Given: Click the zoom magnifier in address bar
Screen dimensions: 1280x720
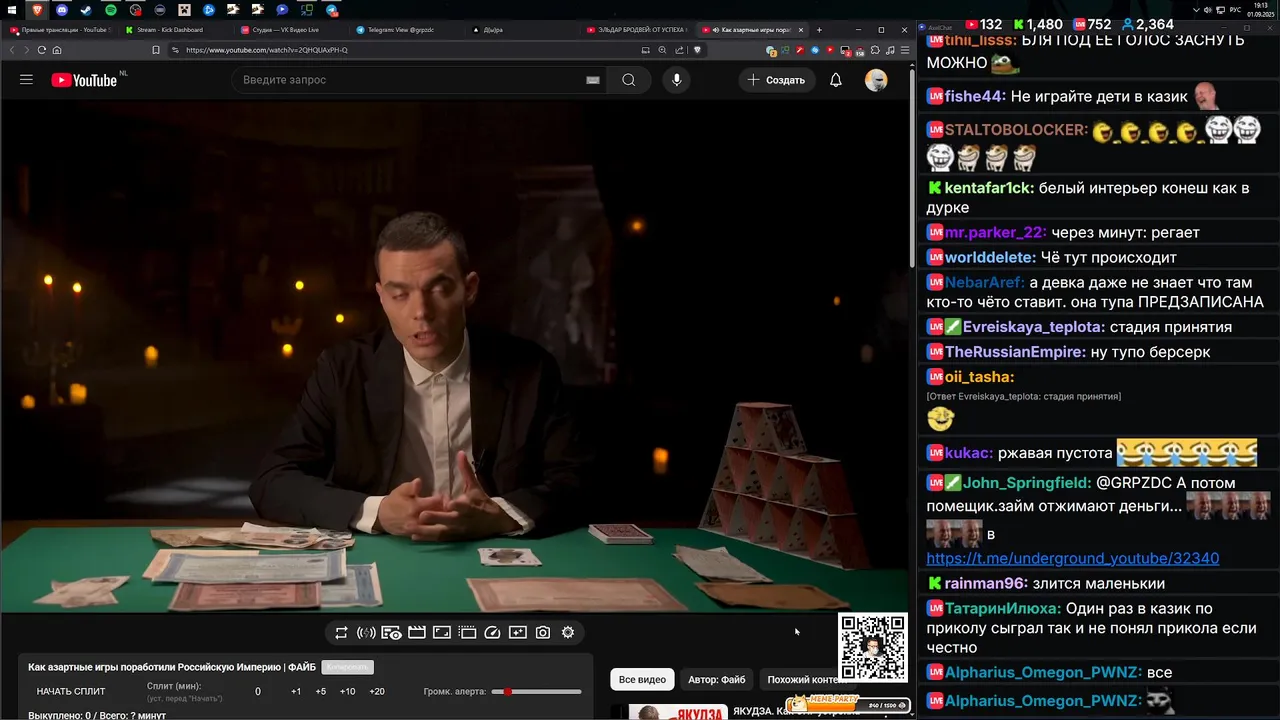Looking at the screenshot, I should point(662,50).
